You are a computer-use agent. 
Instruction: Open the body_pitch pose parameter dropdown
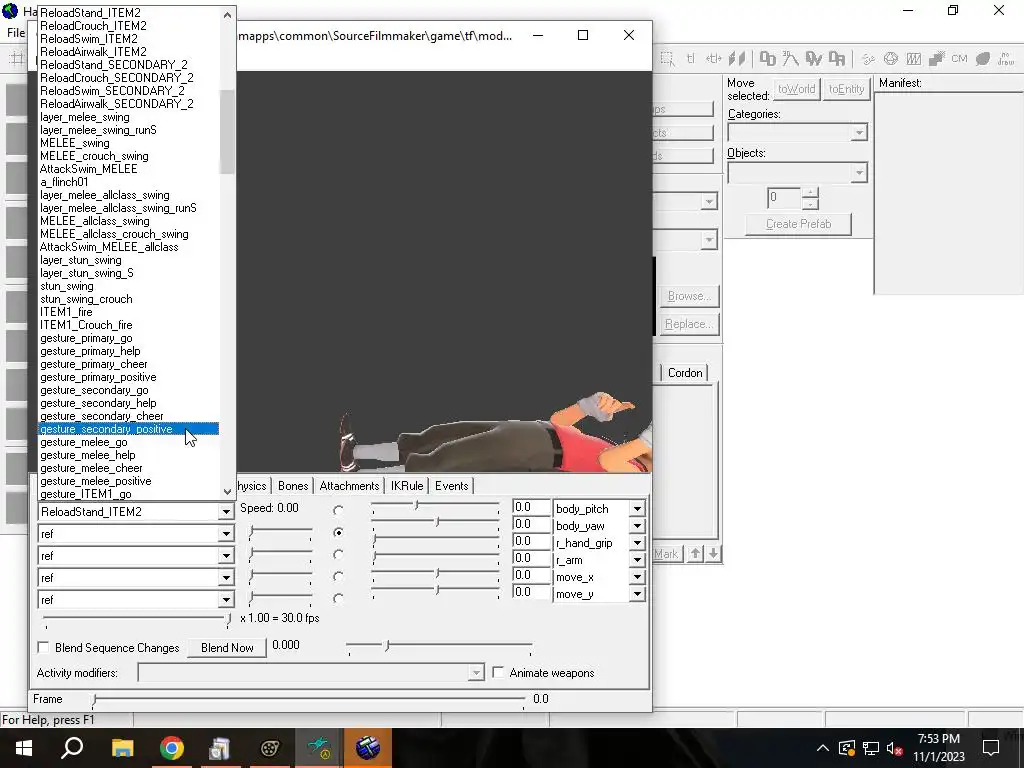[x=637, y=509]
